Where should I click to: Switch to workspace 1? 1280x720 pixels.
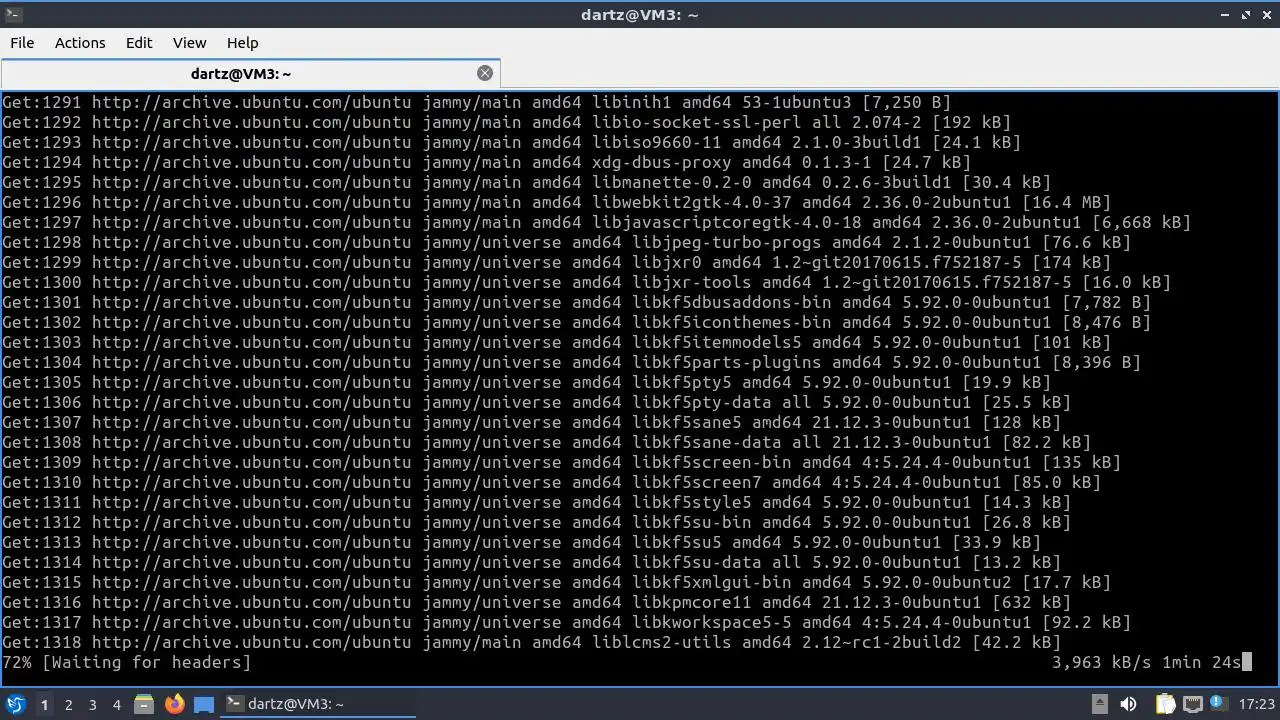point(44,705)
